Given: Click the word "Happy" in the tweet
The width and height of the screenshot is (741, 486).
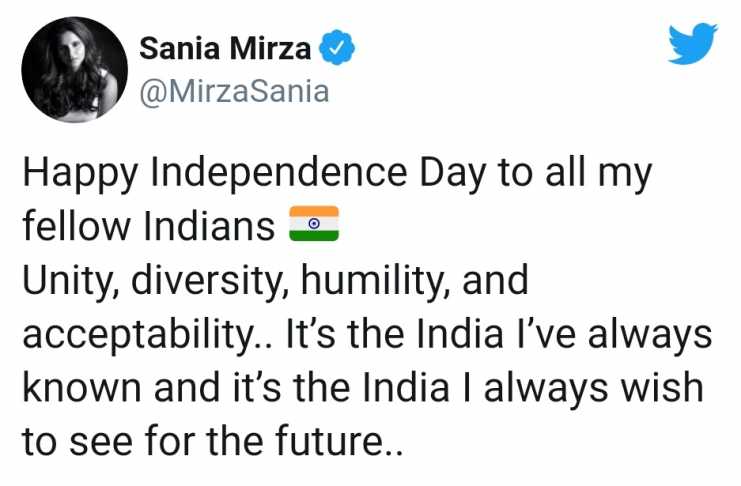Looking at the screenshot, I should tap(80, 175).
